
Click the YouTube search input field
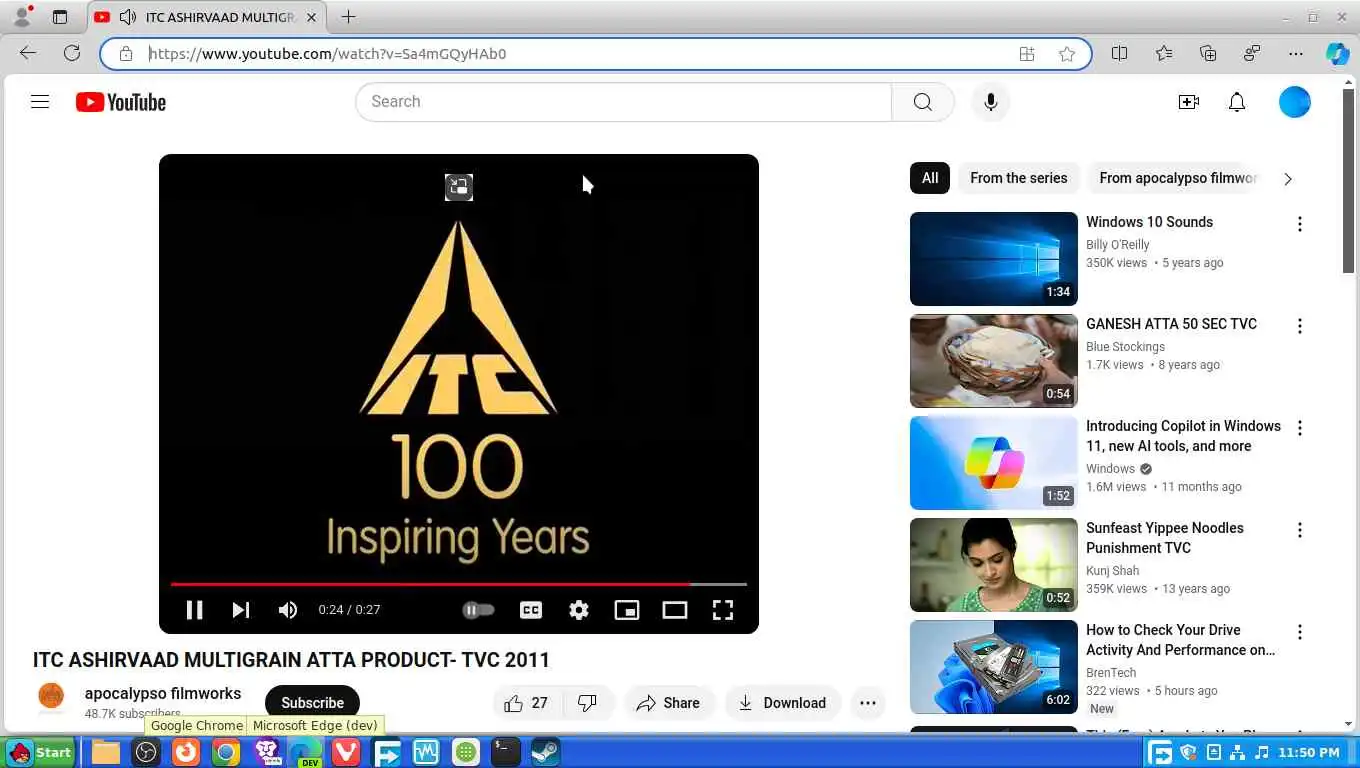coord(623,102)
